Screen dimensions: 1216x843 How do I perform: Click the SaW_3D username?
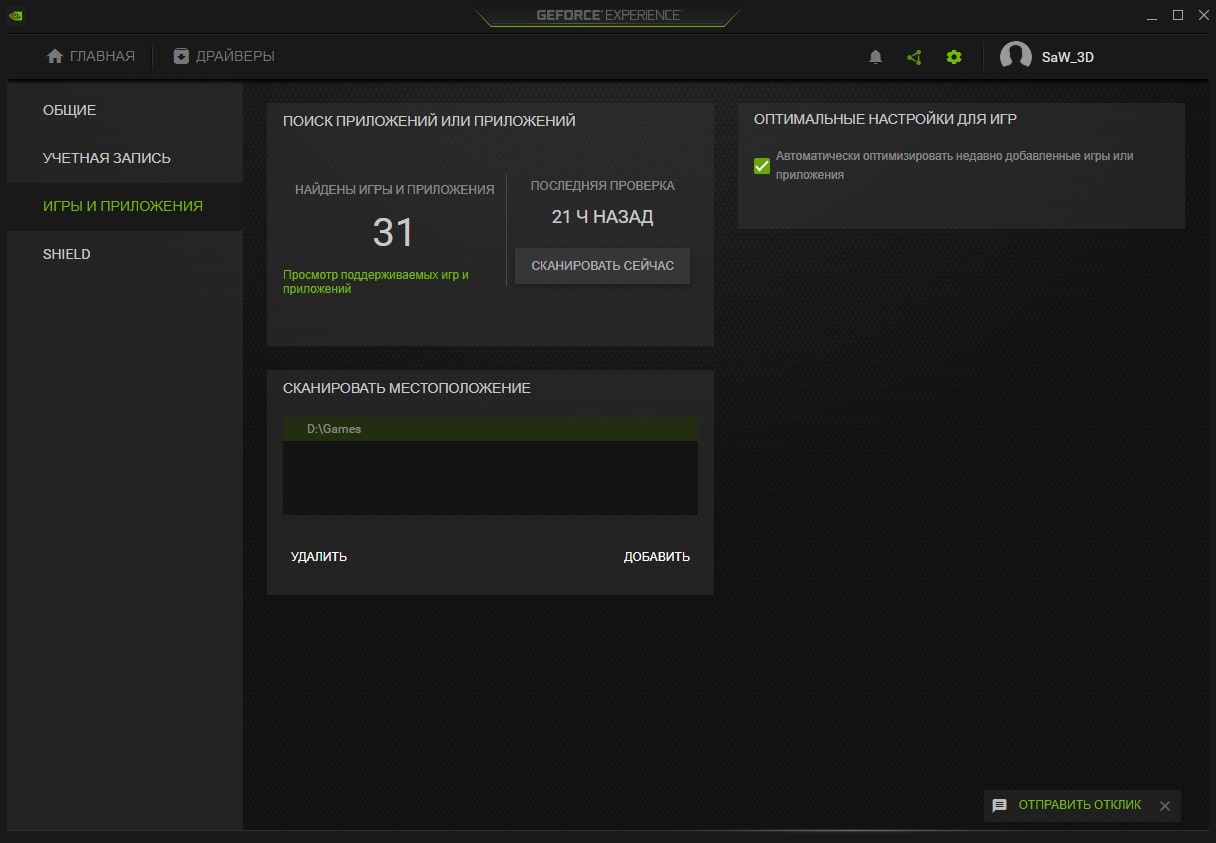click(1068, 57)
